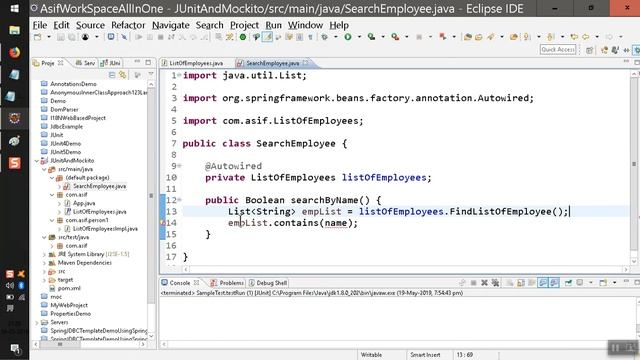Toggle Show Console When Standard Out Changes
The image size is (640, 360).
click(x=542, y=282)
